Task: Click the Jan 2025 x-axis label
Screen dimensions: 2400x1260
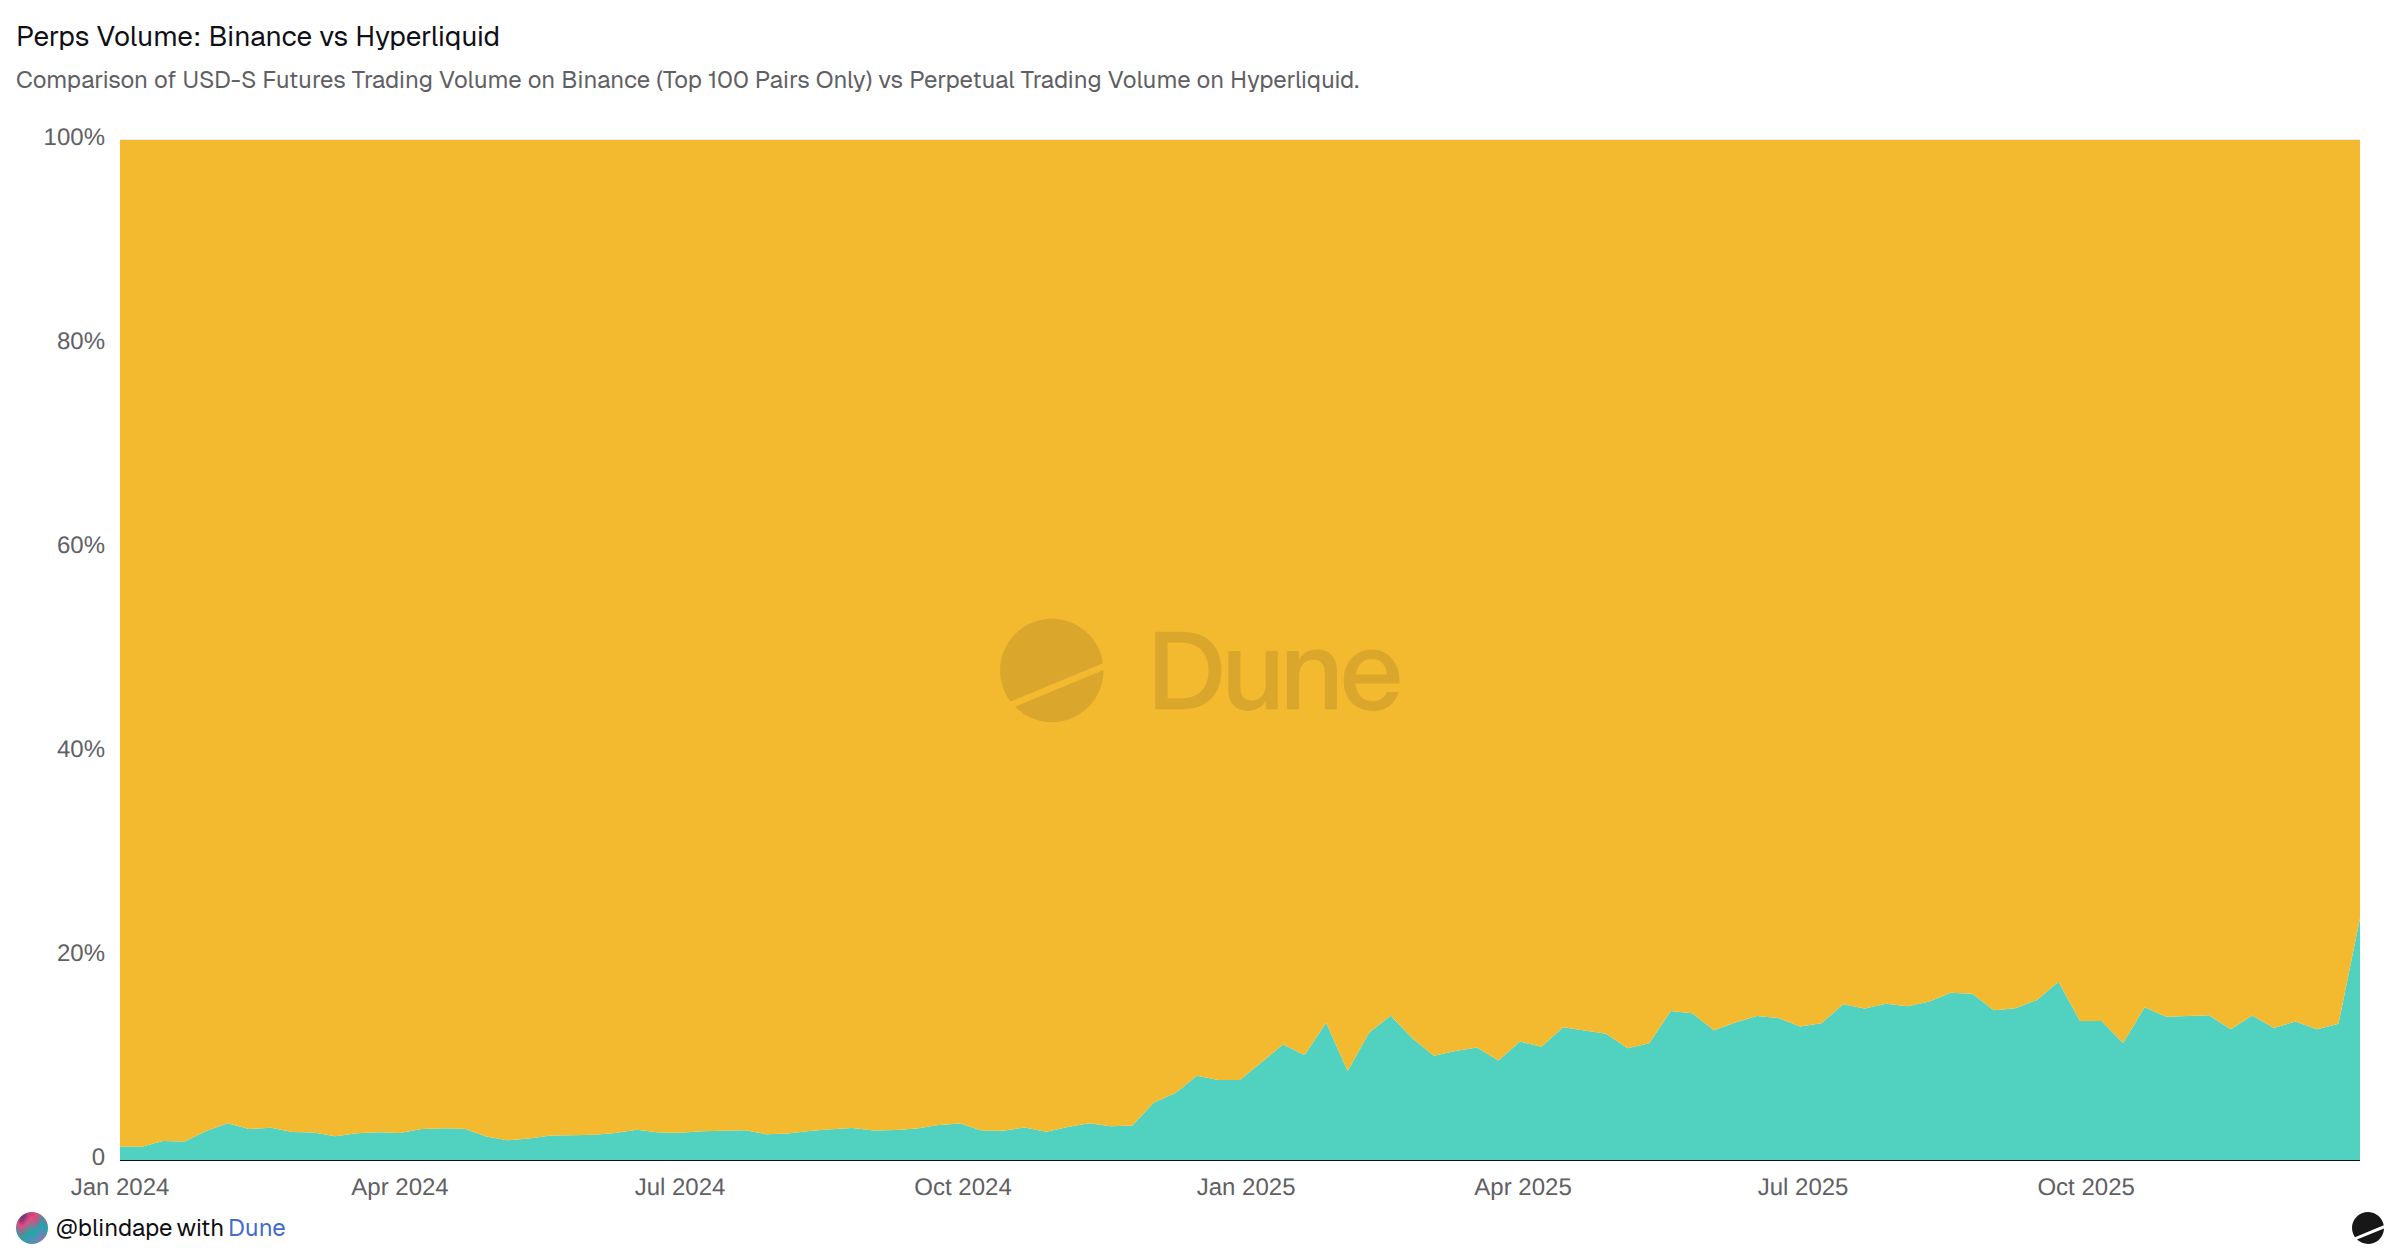Action: [1246, 1187]
